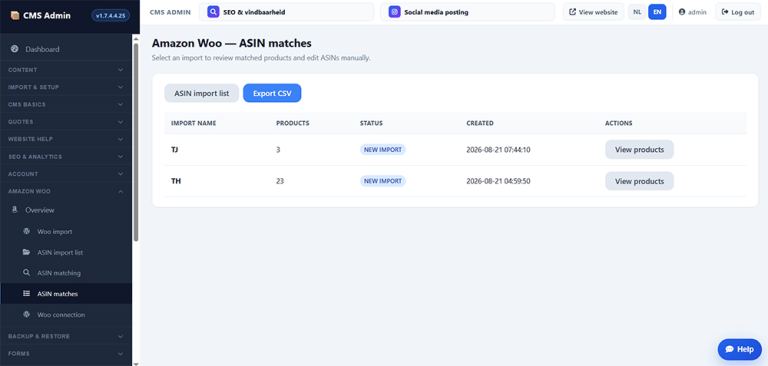Click the ASIN import list folder icon
The width and height of the screenshot is (768, 366).
[x=26, y=252]
